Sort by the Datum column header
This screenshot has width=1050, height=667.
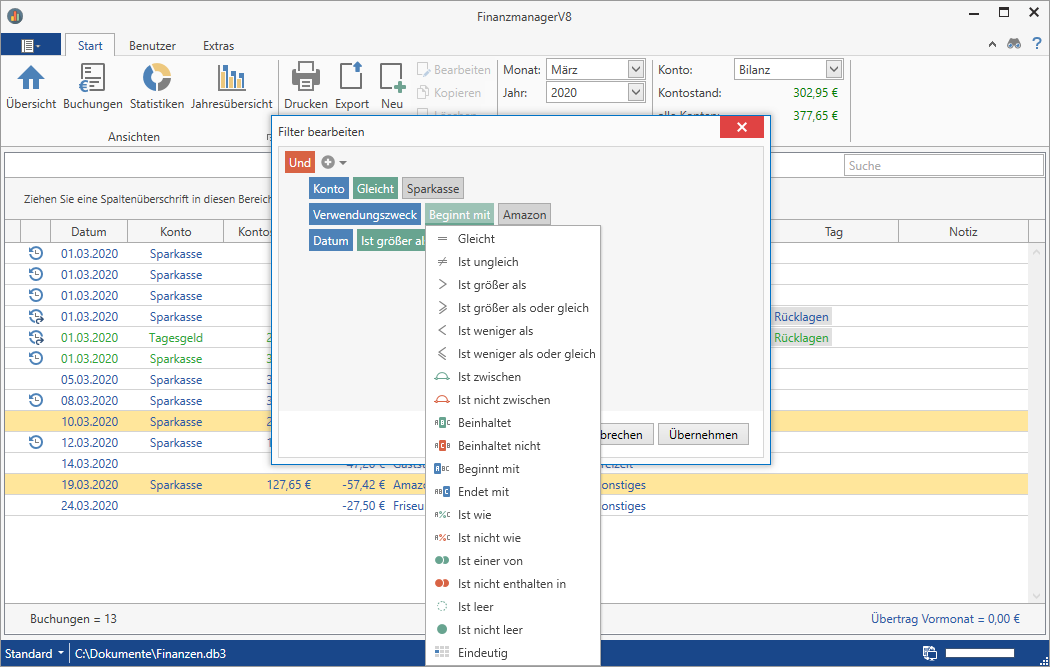[88, 232]
